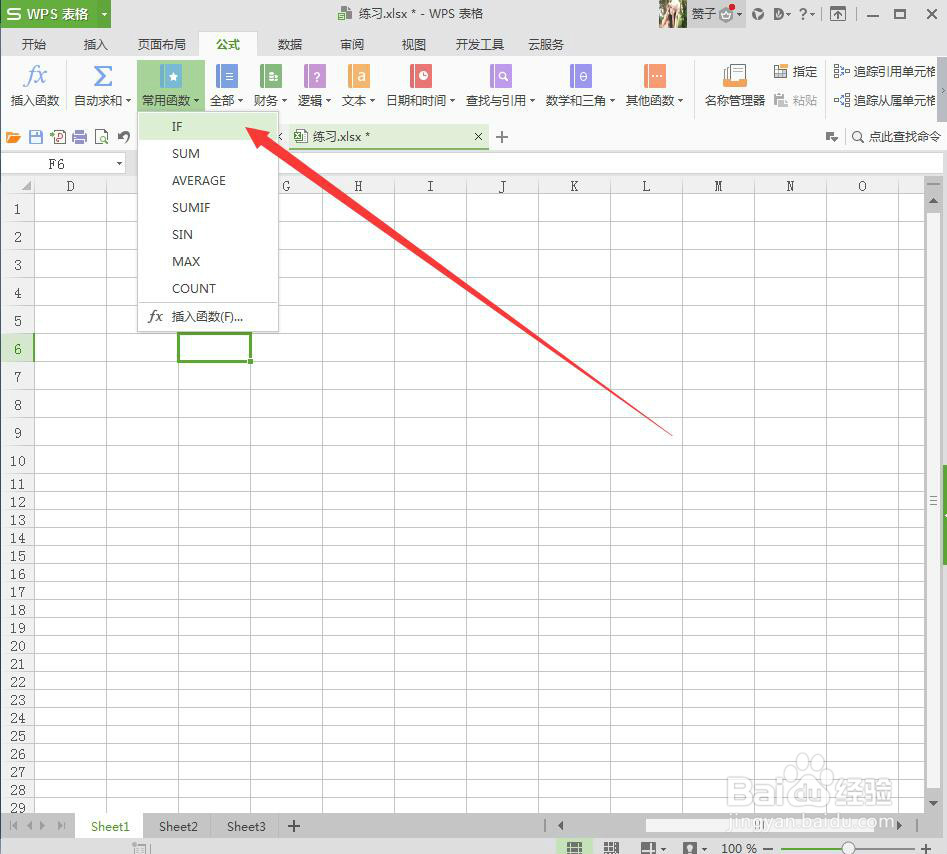This screenshot has width=947, height=854.
Task: Select COUNT from the function list
Action: [x=208, y=289]
